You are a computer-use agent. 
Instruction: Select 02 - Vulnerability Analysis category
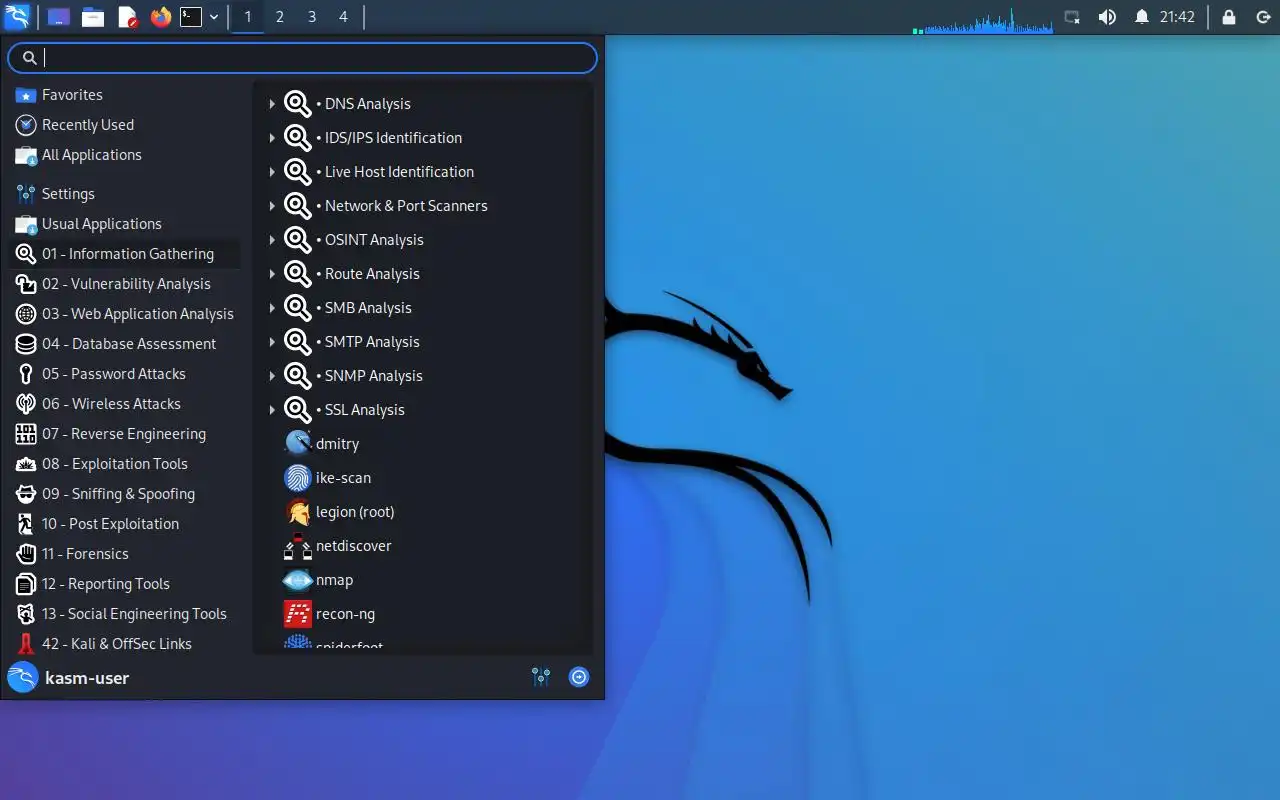pyautogui.click(x=125, y=284)
